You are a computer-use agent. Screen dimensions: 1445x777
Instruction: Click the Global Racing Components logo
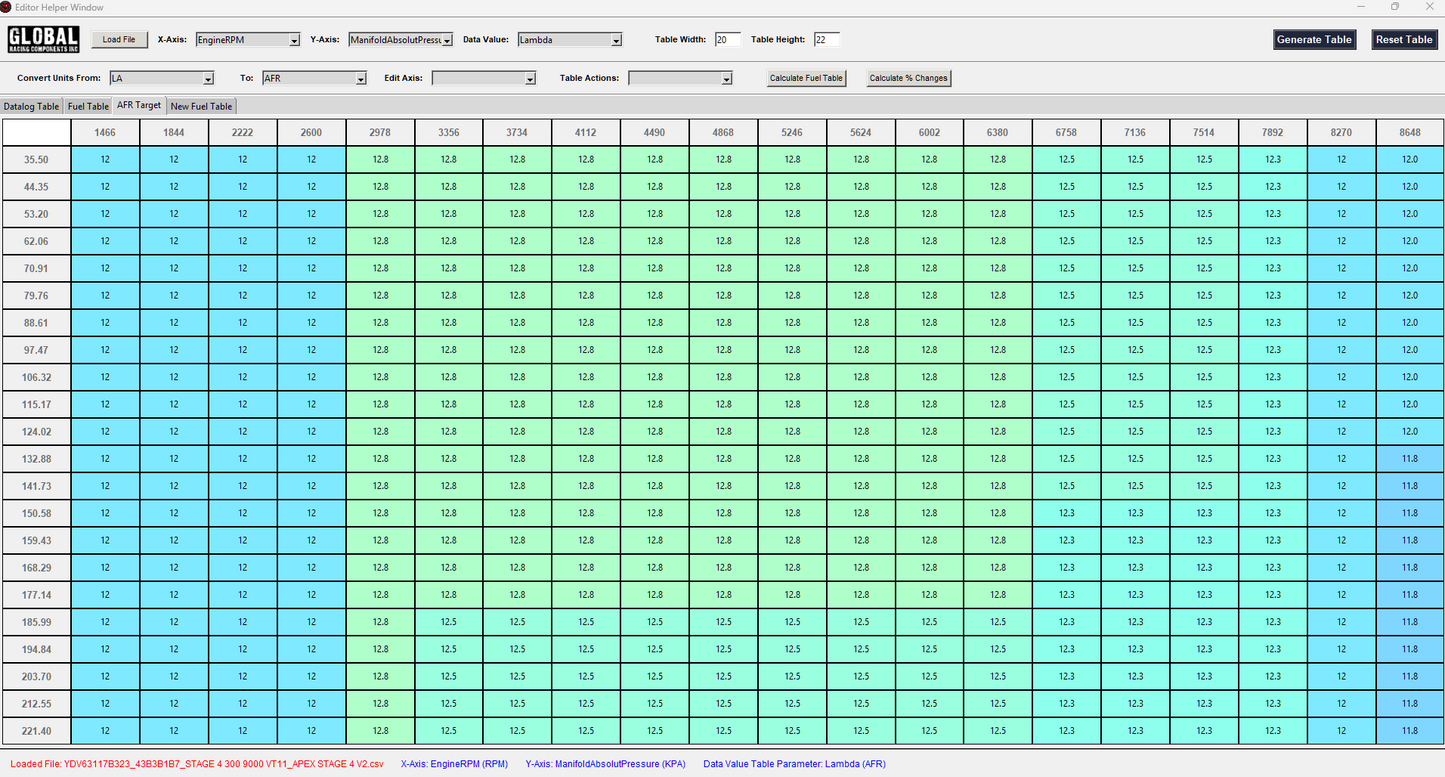[44, 40]
